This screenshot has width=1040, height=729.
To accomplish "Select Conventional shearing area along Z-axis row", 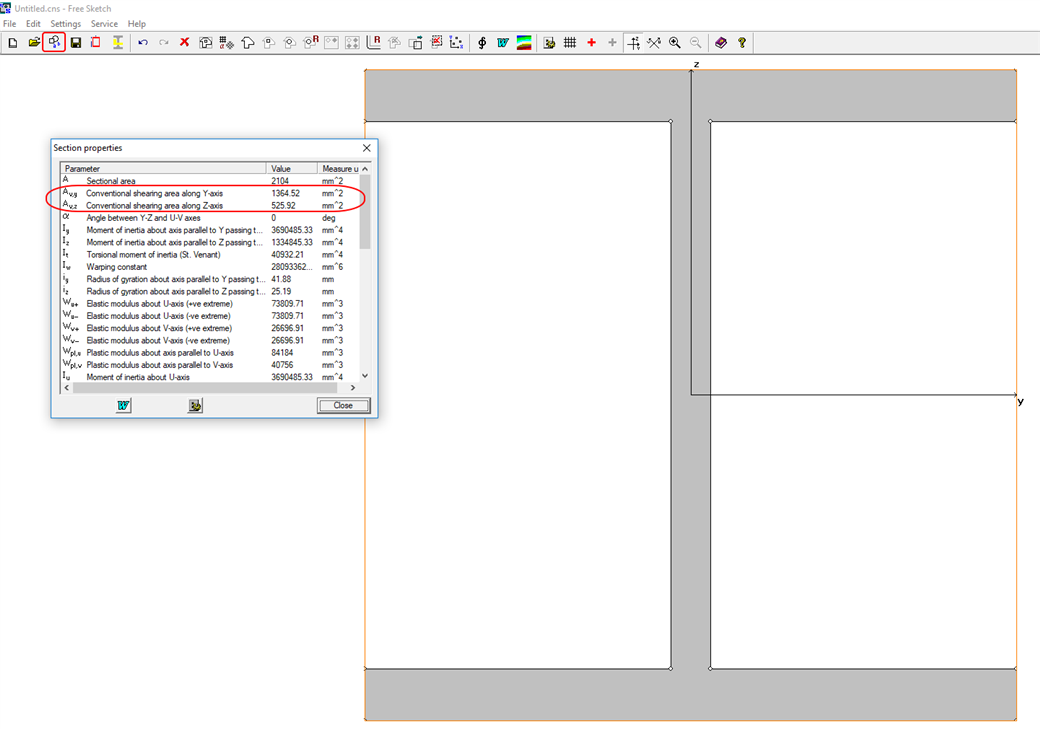I will (x=210, y=206).
